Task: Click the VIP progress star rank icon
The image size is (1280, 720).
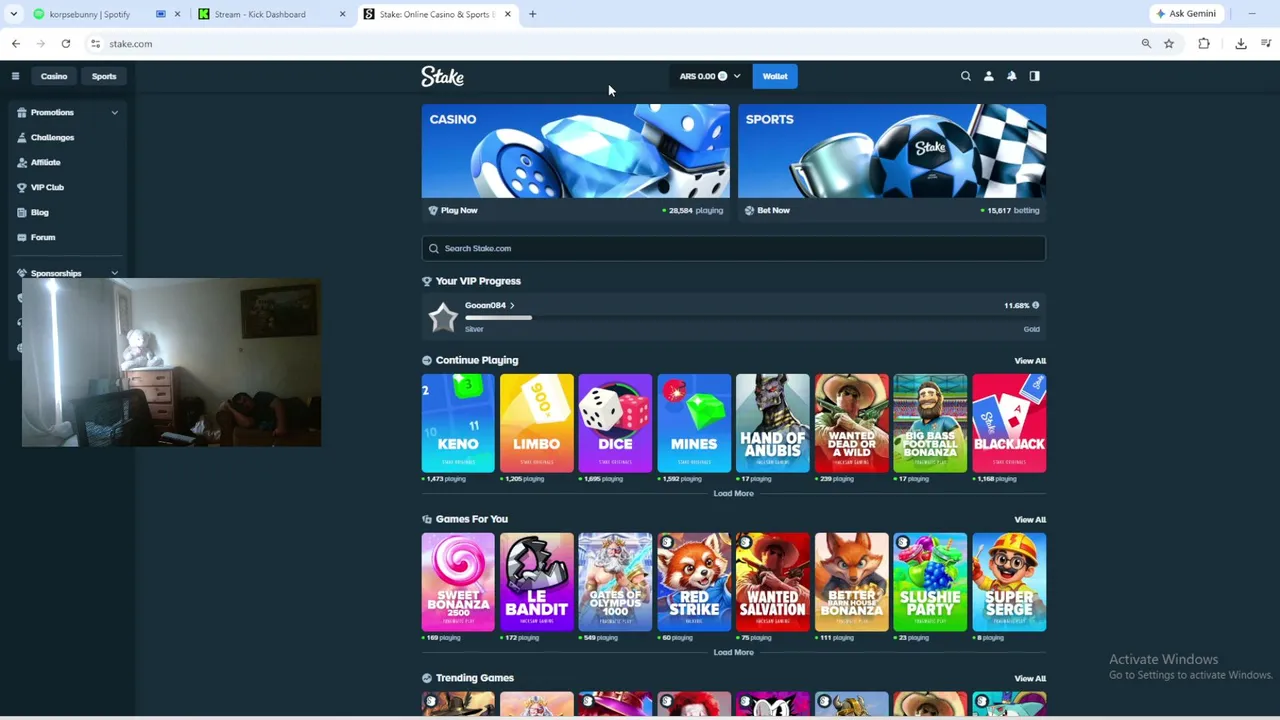Action: click(443, 317)
